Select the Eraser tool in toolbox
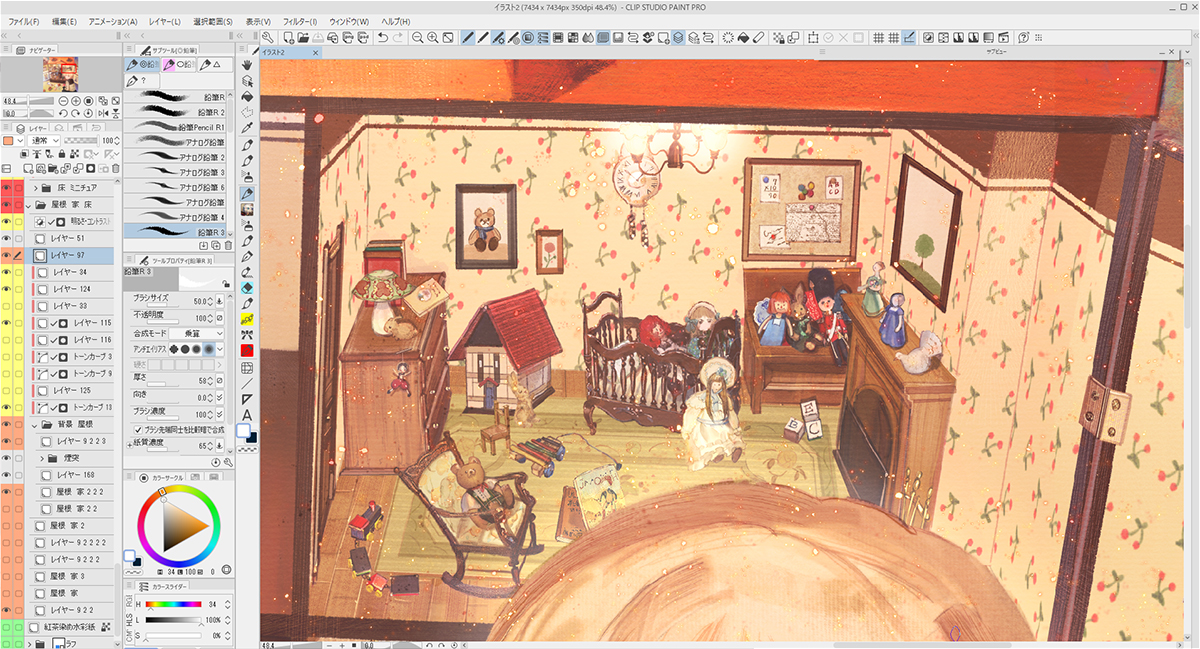This screenshot has height=649, width=1200. pos(247,287)
